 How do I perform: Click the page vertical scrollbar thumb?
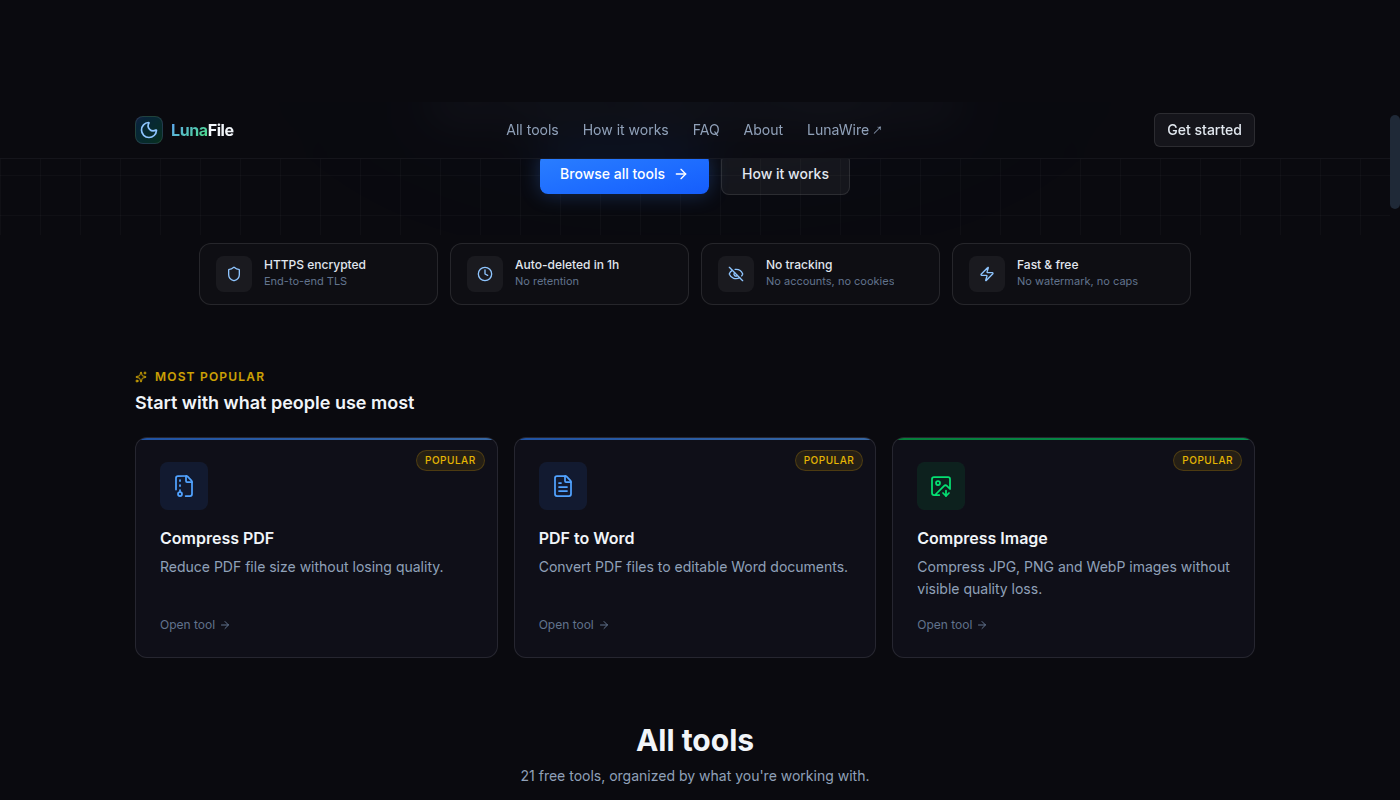1395,162
